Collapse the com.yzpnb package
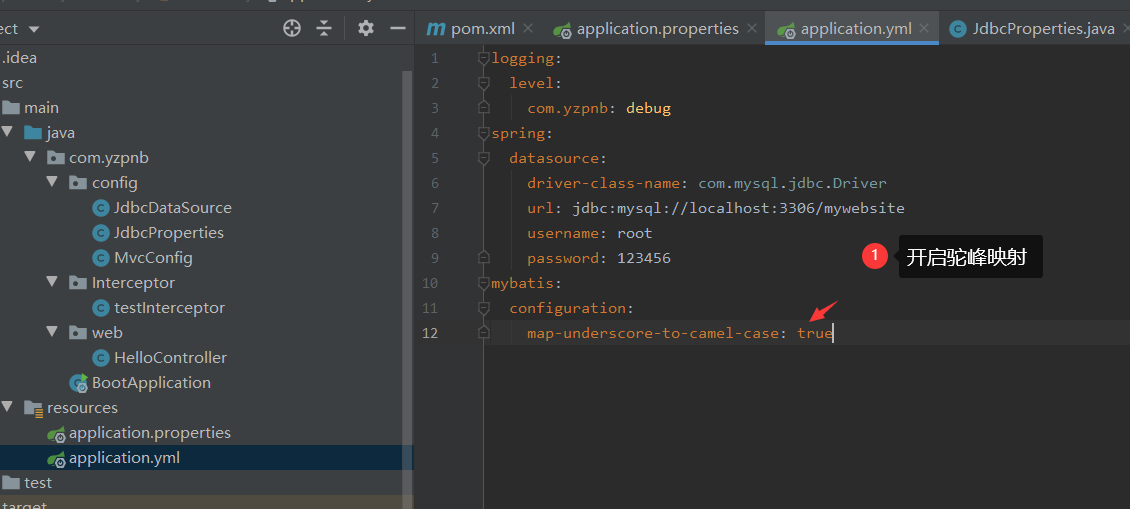The height and width of the screenshot is (509, 1130). tap(30, 156)
